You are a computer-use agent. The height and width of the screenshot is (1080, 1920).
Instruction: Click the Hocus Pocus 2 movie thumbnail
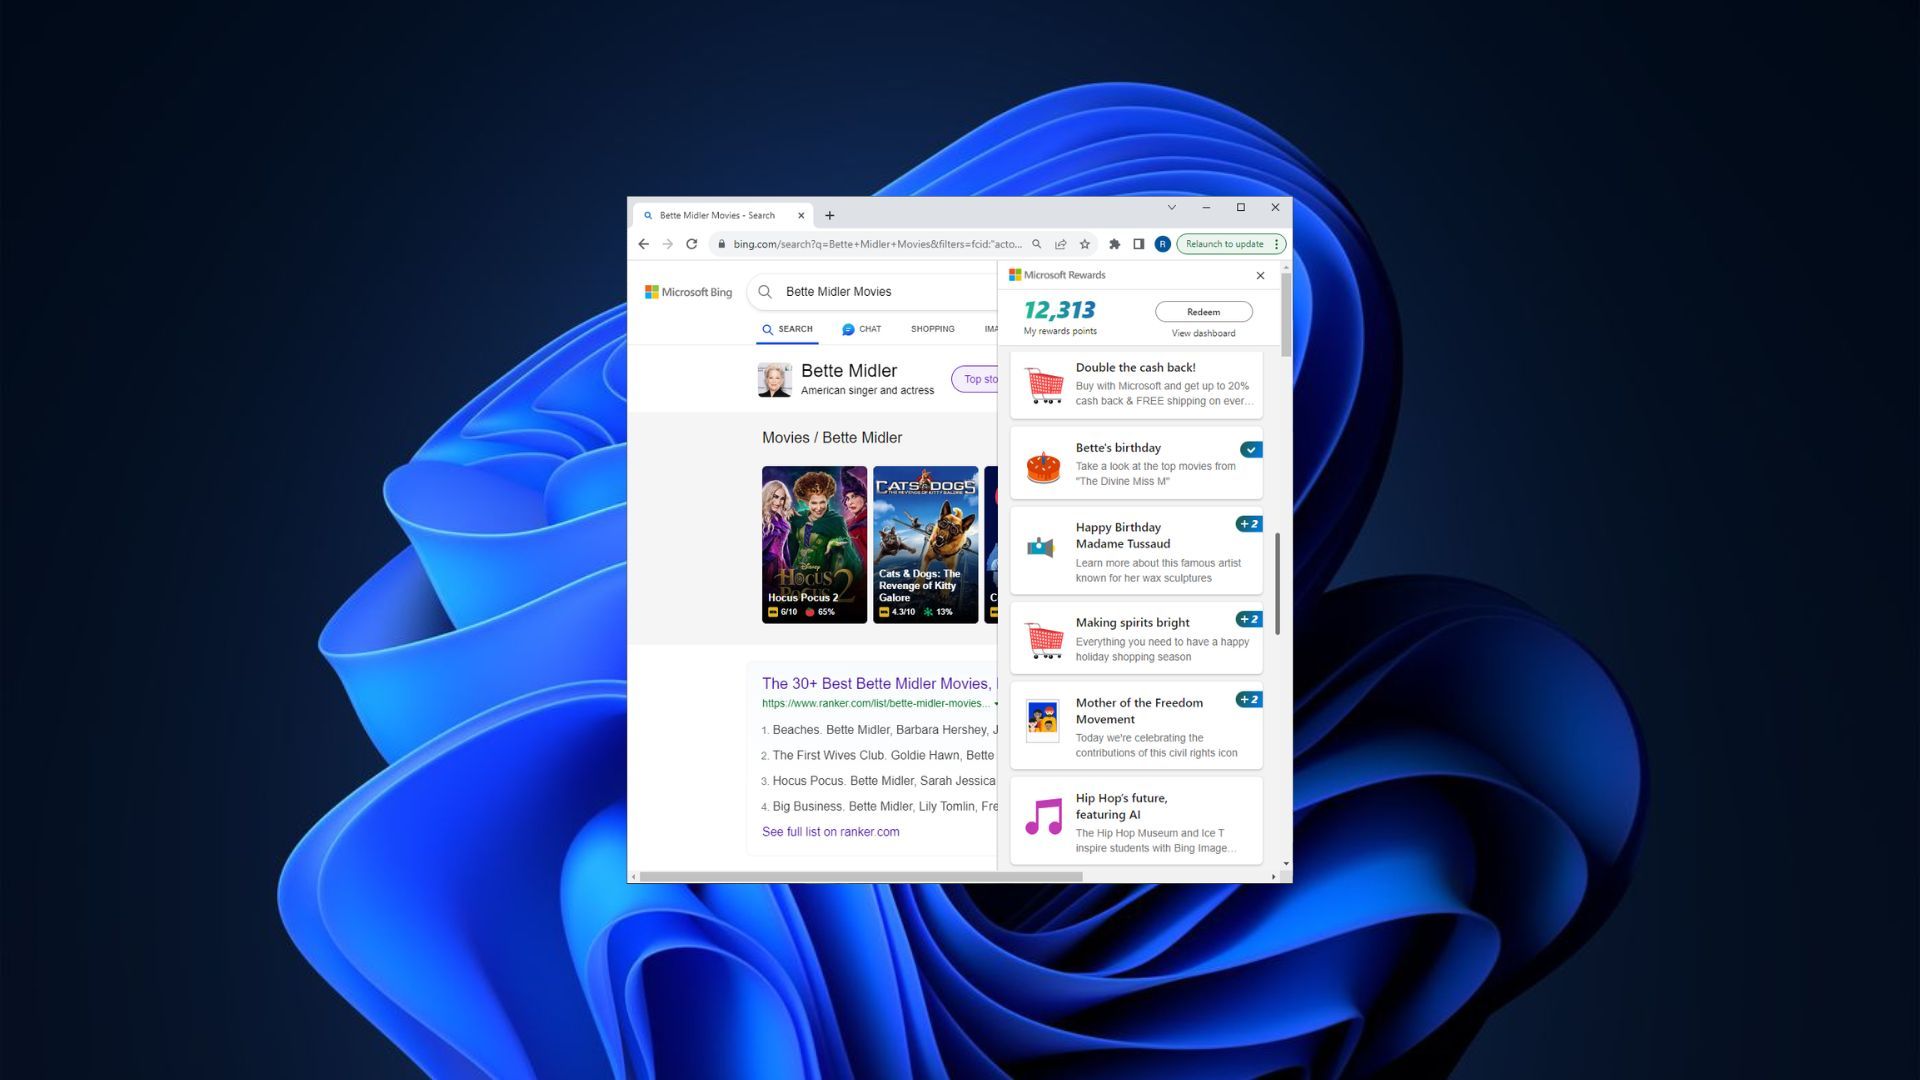pos(812,543)
